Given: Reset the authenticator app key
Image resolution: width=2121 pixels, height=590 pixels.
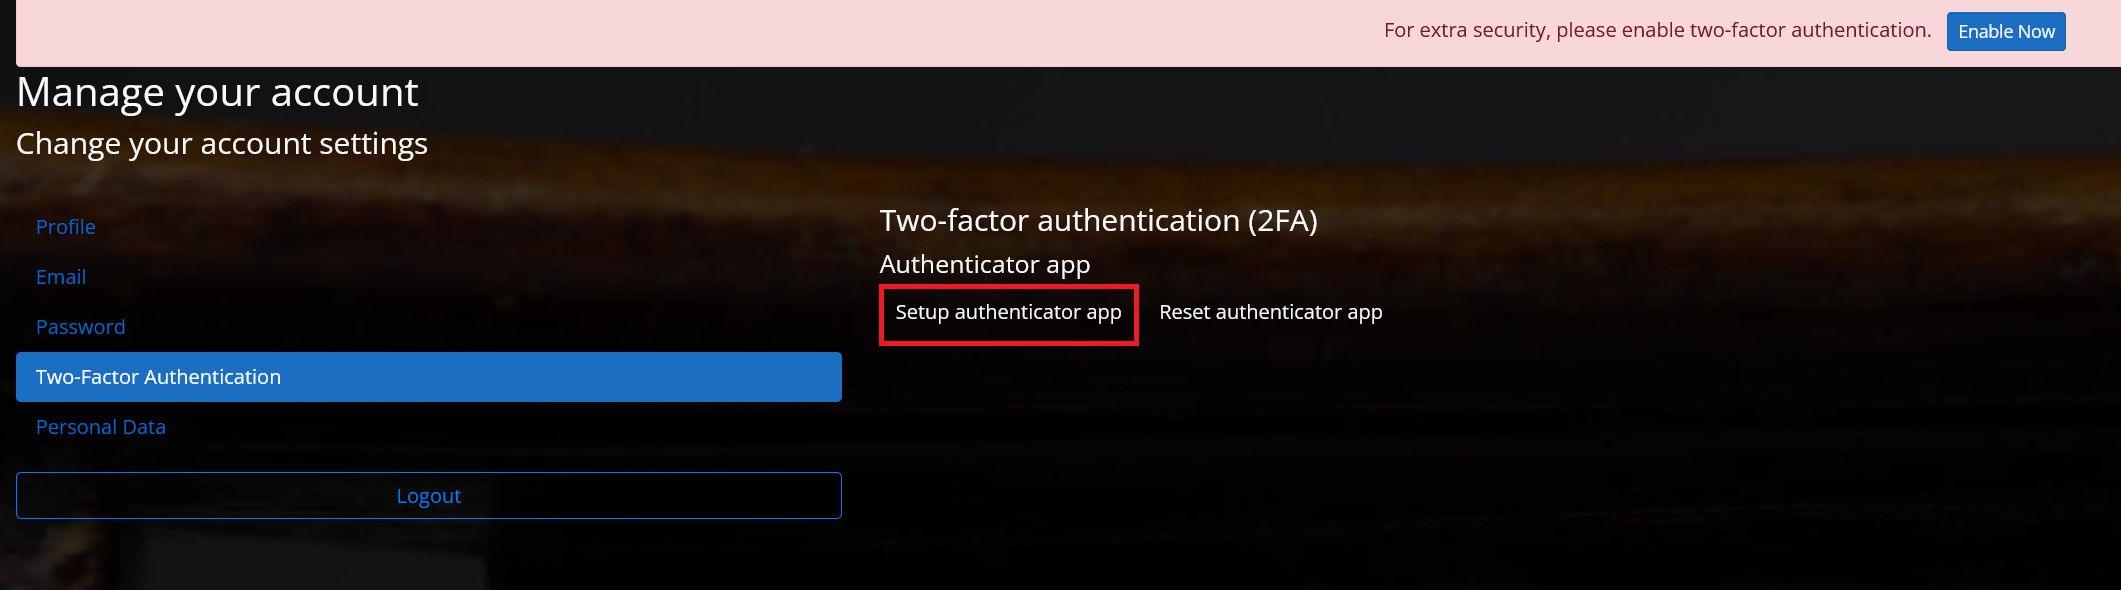Looking at the screenshot, I should (x=1270, y=313).
